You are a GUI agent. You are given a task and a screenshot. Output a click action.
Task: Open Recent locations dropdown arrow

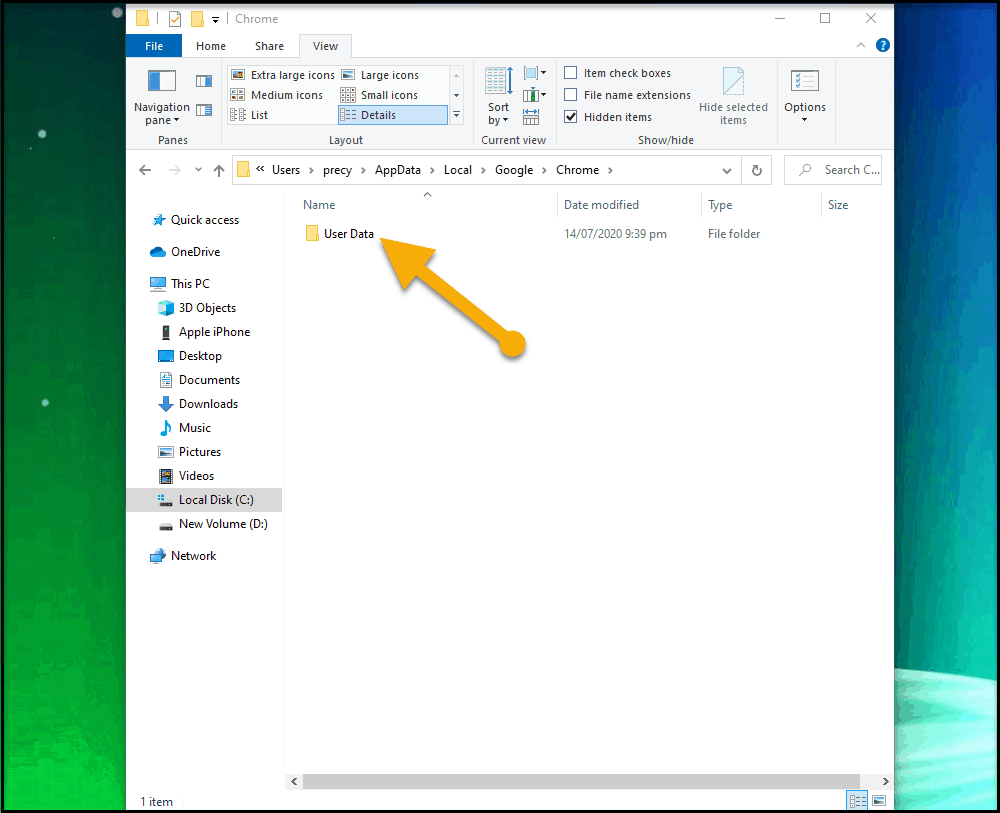[x=198, y=170]
